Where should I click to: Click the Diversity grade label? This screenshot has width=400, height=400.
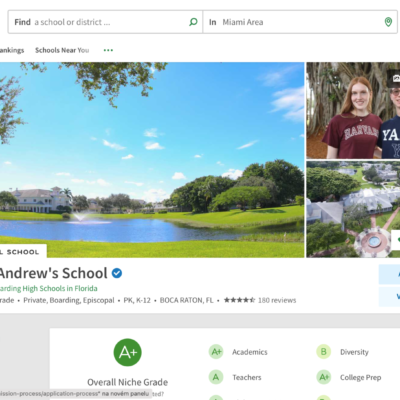354,352
